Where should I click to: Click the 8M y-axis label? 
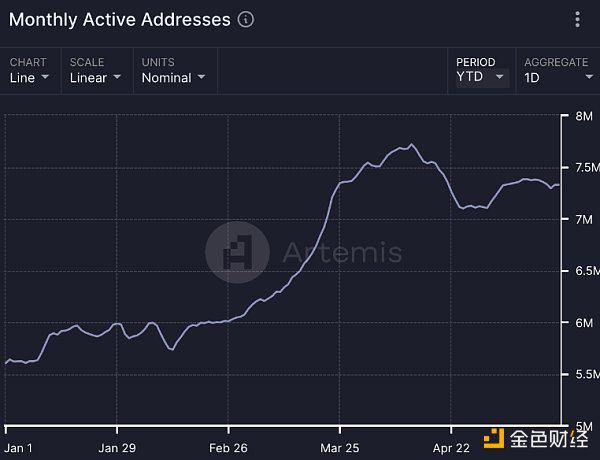click(584, 116)
